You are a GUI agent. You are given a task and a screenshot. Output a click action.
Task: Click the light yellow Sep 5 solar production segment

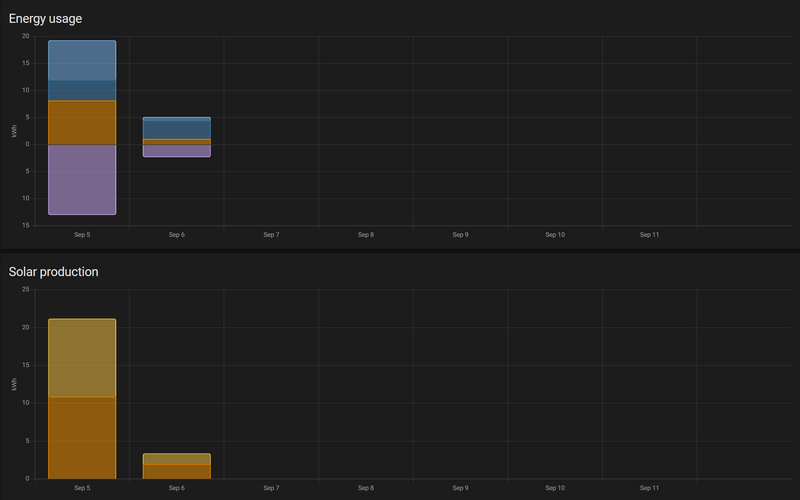point(82,358)
